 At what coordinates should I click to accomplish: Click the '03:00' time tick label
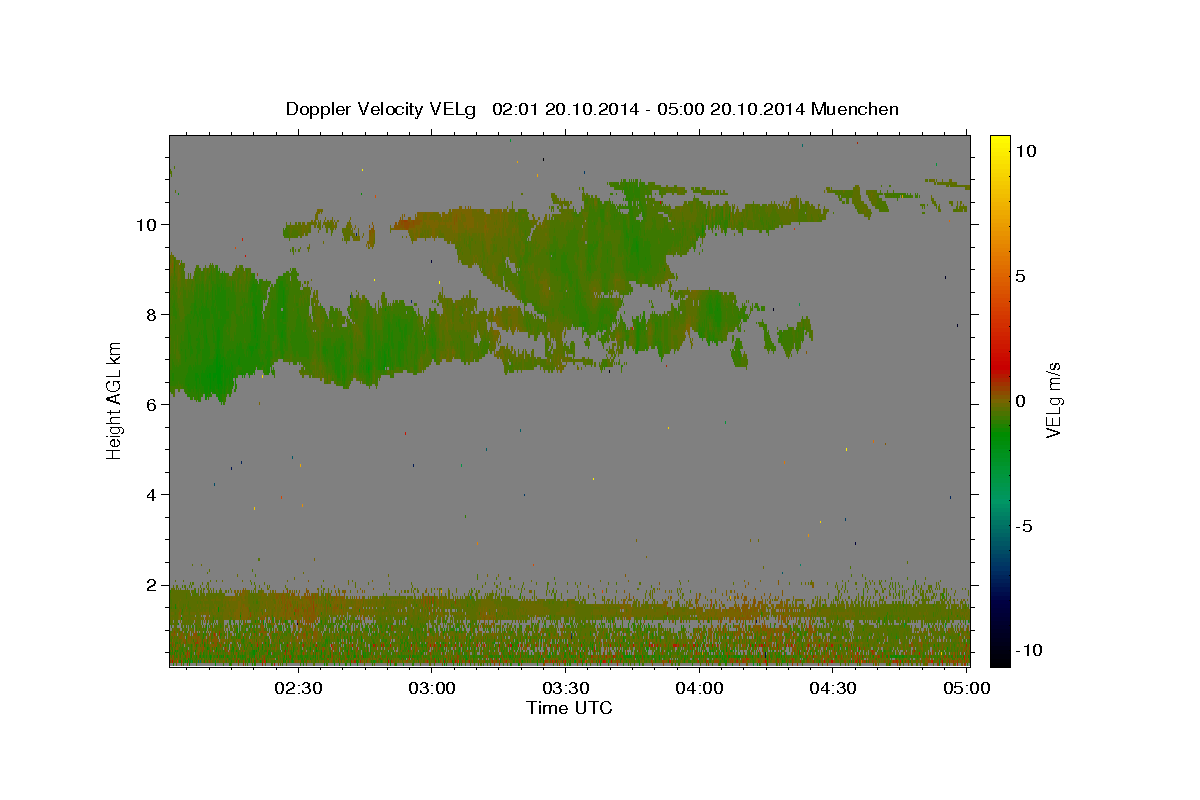(x=432, y=688)
